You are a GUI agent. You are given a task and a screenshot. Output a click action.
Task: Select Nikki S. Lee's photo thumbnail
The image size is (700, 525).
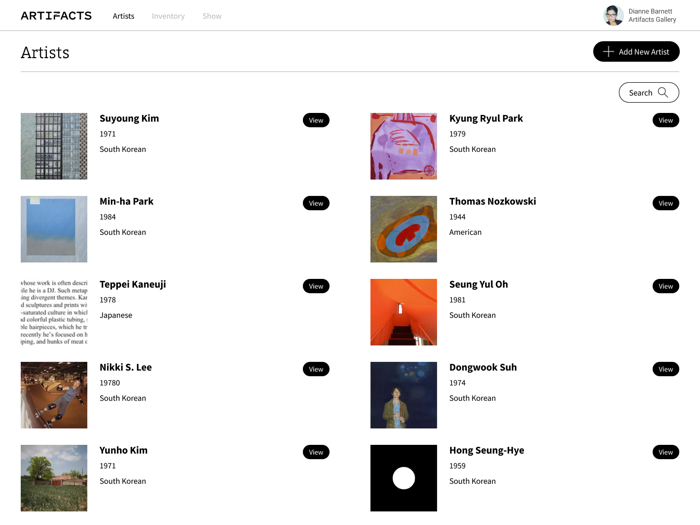click(54, 395)
